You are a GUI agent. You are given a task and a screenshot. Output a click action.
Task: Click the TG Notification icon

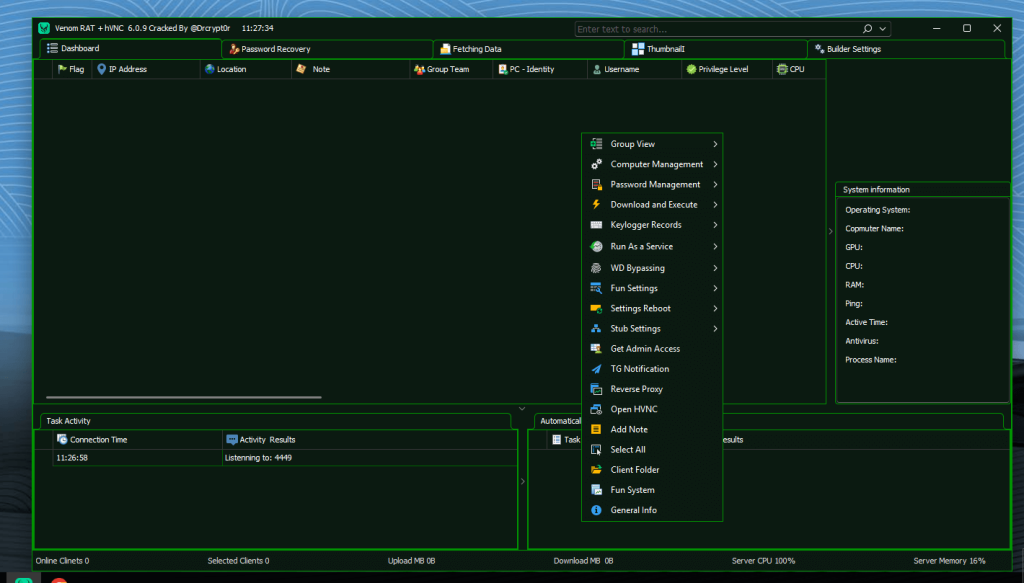(x=598, y=368)
